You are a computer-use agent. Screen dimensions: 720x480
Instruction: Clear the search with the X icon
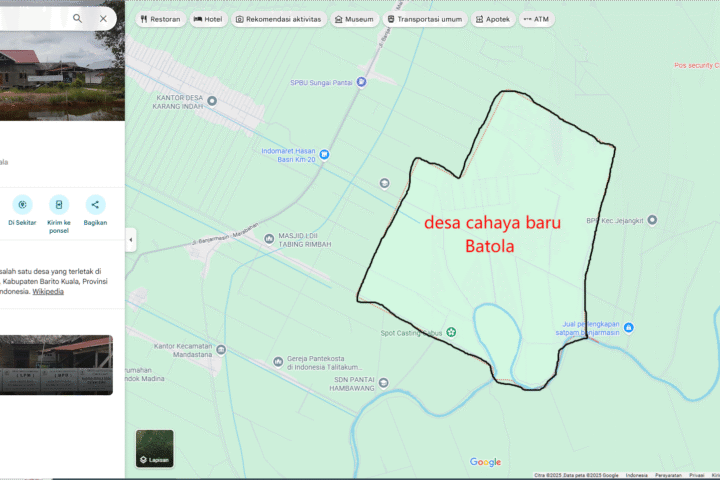103,18
